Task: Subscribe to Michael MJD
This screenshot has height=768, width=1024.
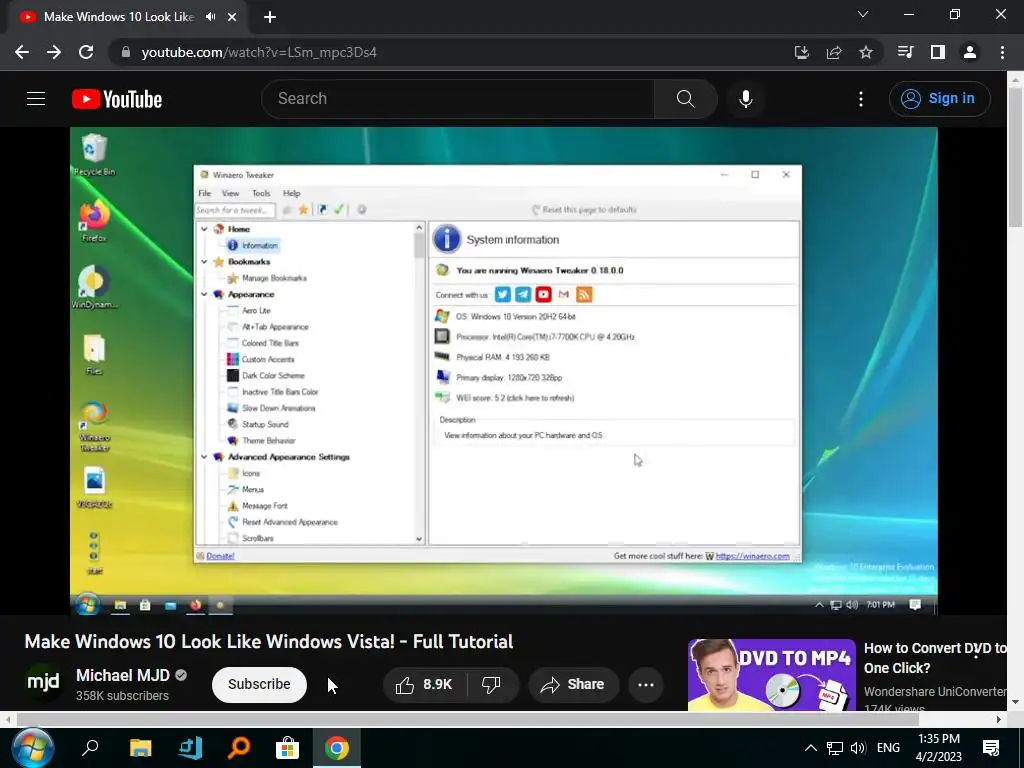Action: 259,684
